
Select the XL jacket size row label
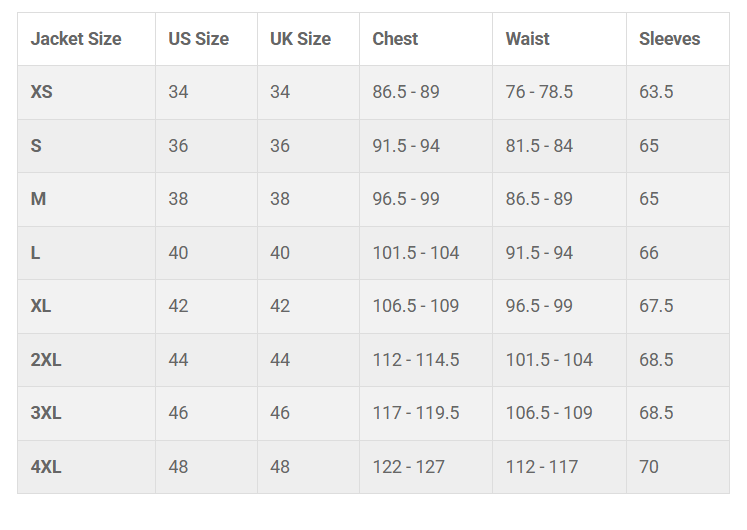[x=41, y=306]
